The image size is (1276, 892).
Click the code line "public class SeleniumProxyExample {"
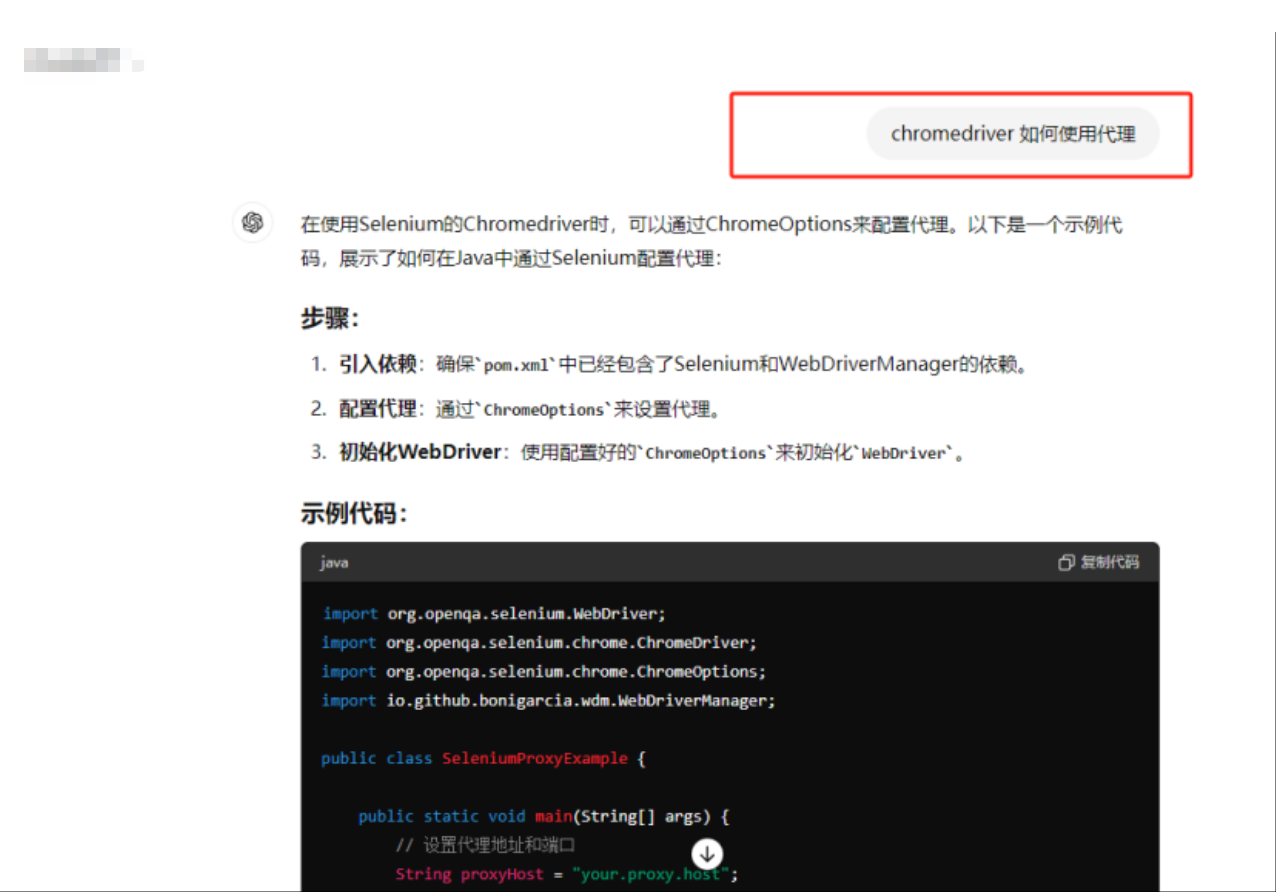point(484,758)
